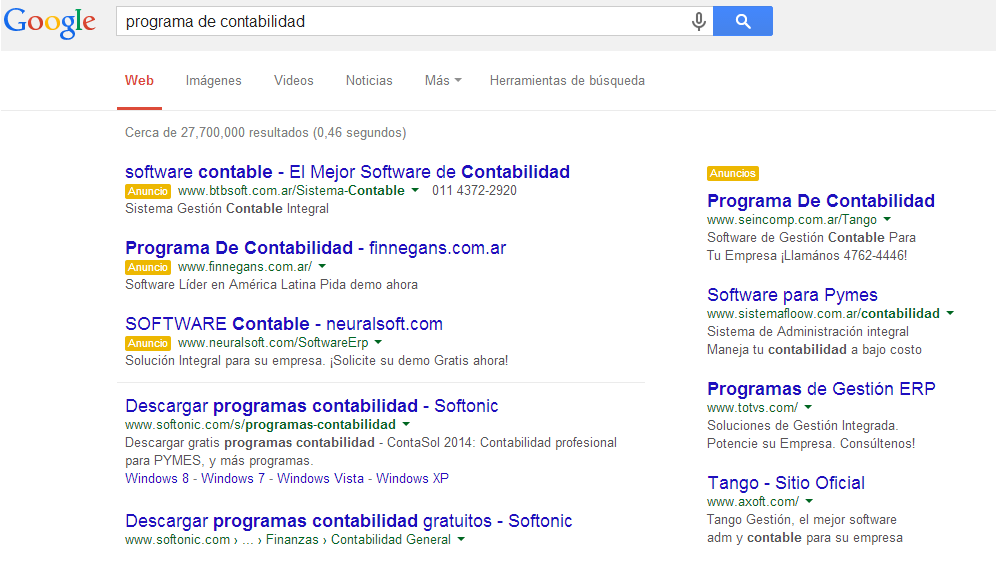
Task: Expand arrow next to seincomp.com.ar/Tango URL
Action: tap(887, 219)
